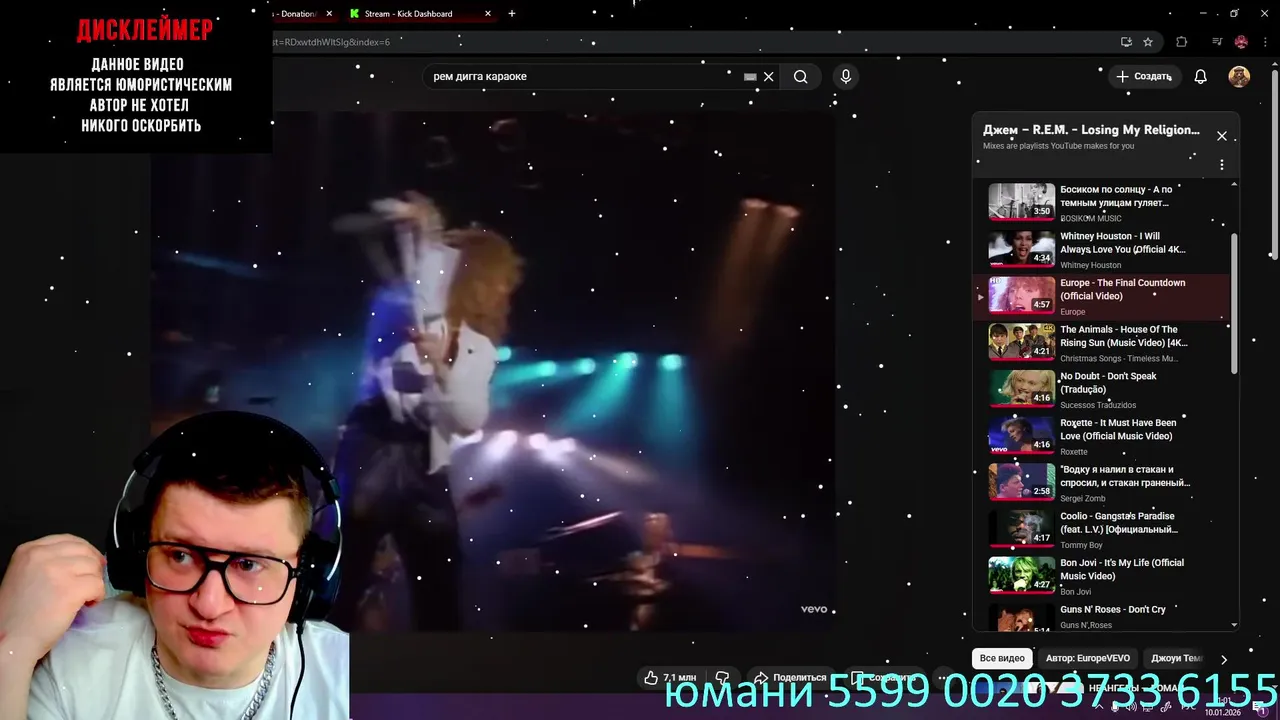Open the on-screen keyboard in the search box
The height and width of the screenshot is (720, 1280).
(750, 77)
